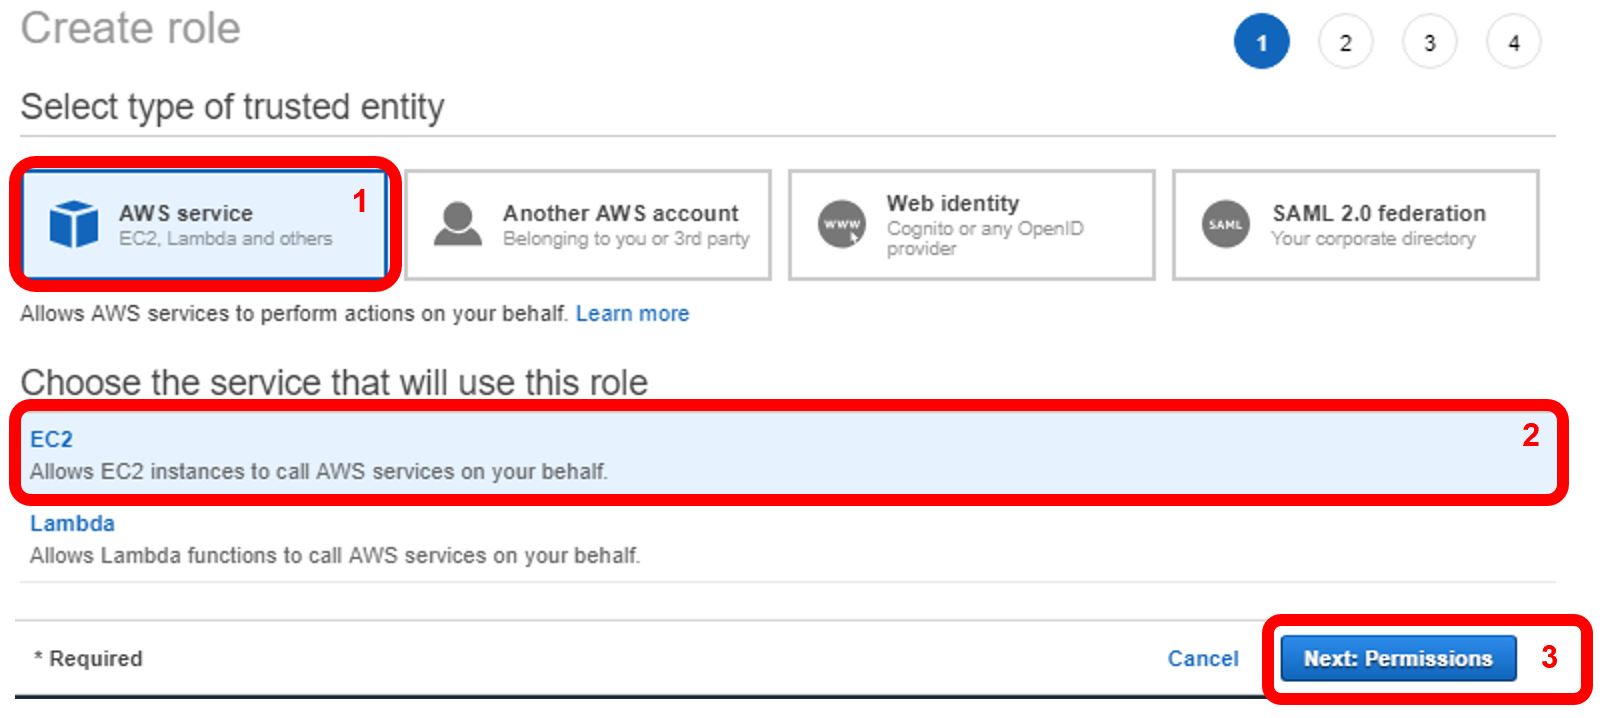Pick Another AWS account entity title
Image resolution: width=1606 pixels, height=718 pixels.
(620, 213)
